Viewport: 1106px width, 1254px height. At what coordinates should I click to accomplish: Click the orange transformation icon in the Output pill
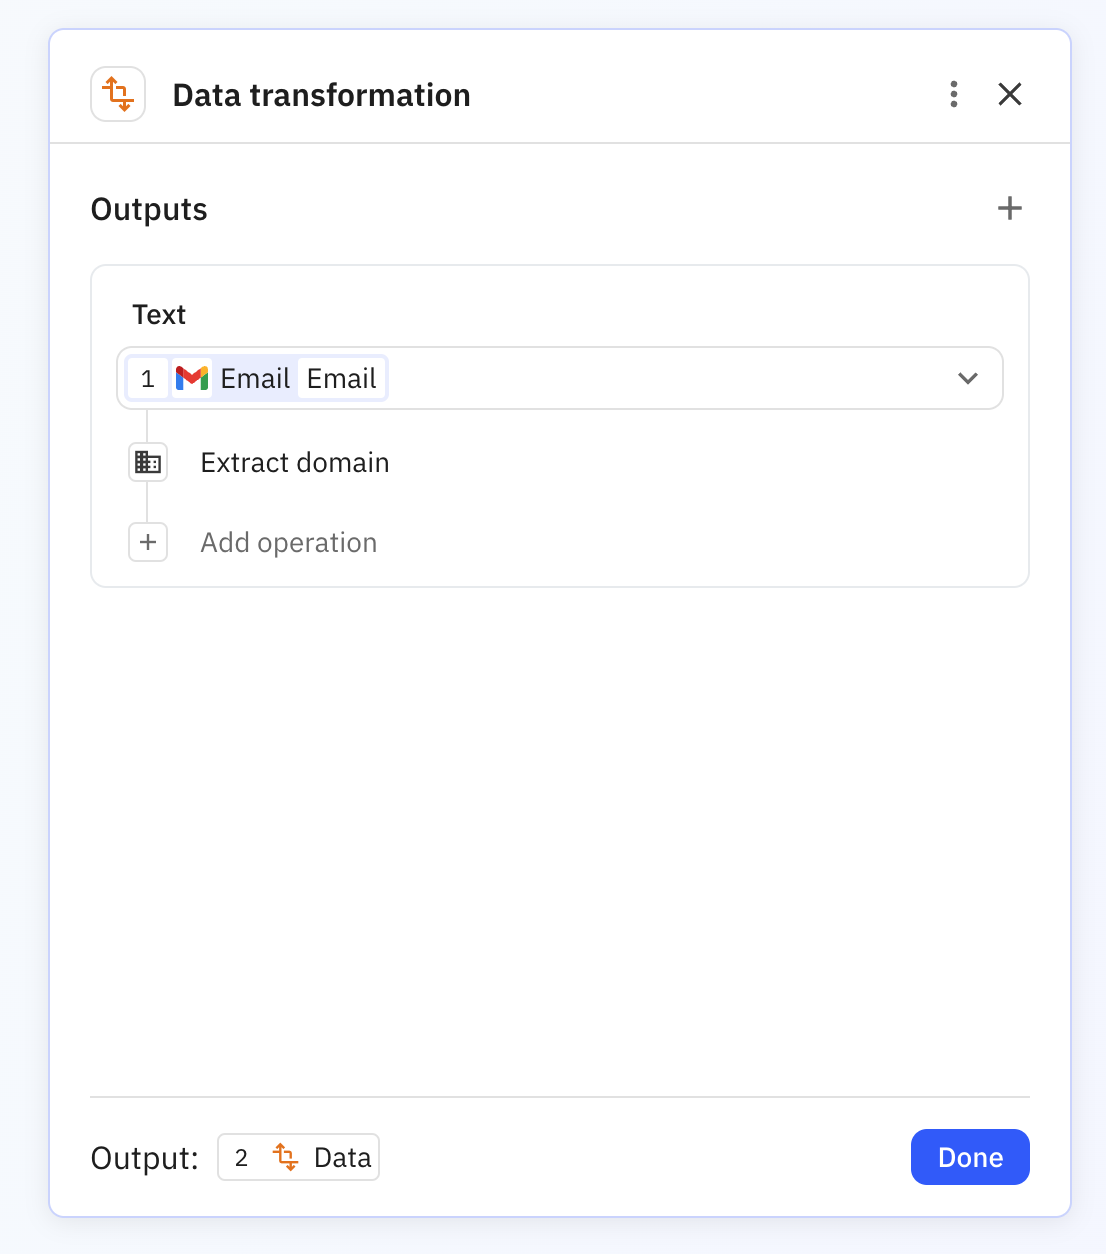(x=286, y=1157)
